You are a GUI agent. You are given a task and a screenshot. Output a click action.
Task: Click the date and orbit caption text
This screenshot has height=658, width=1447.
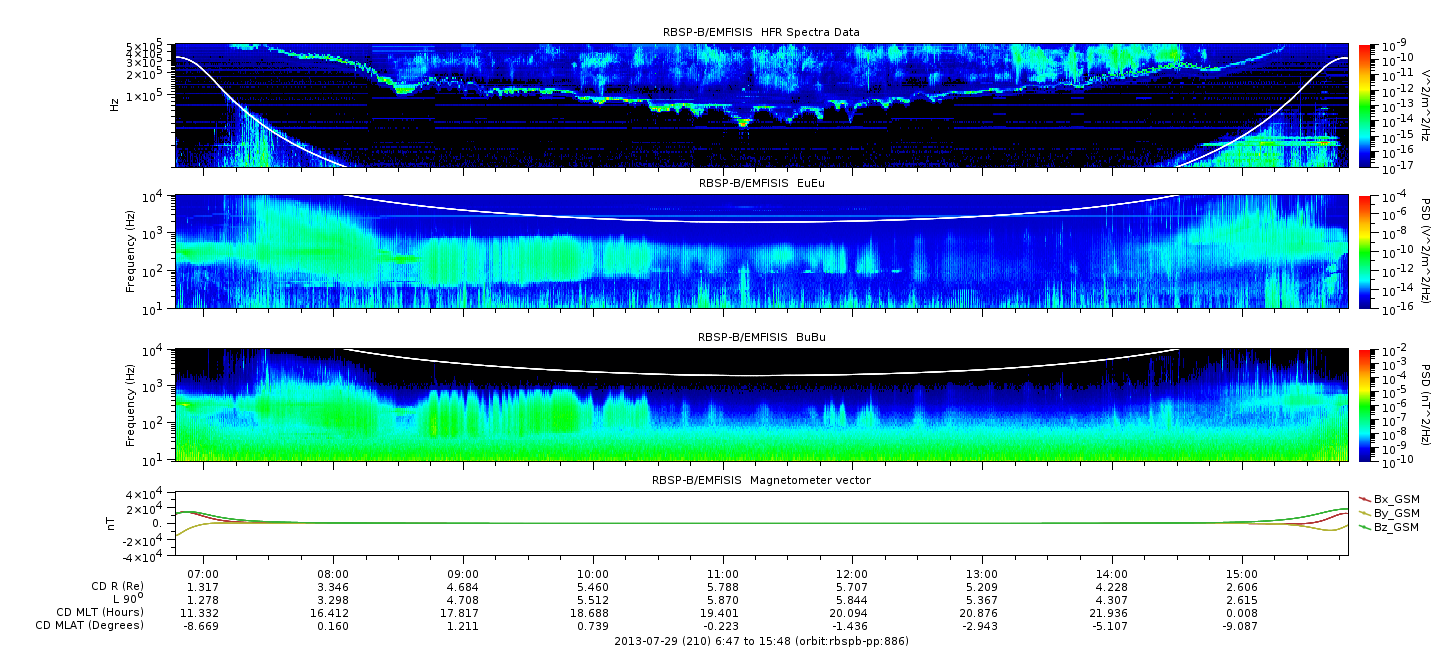[761, 641]
